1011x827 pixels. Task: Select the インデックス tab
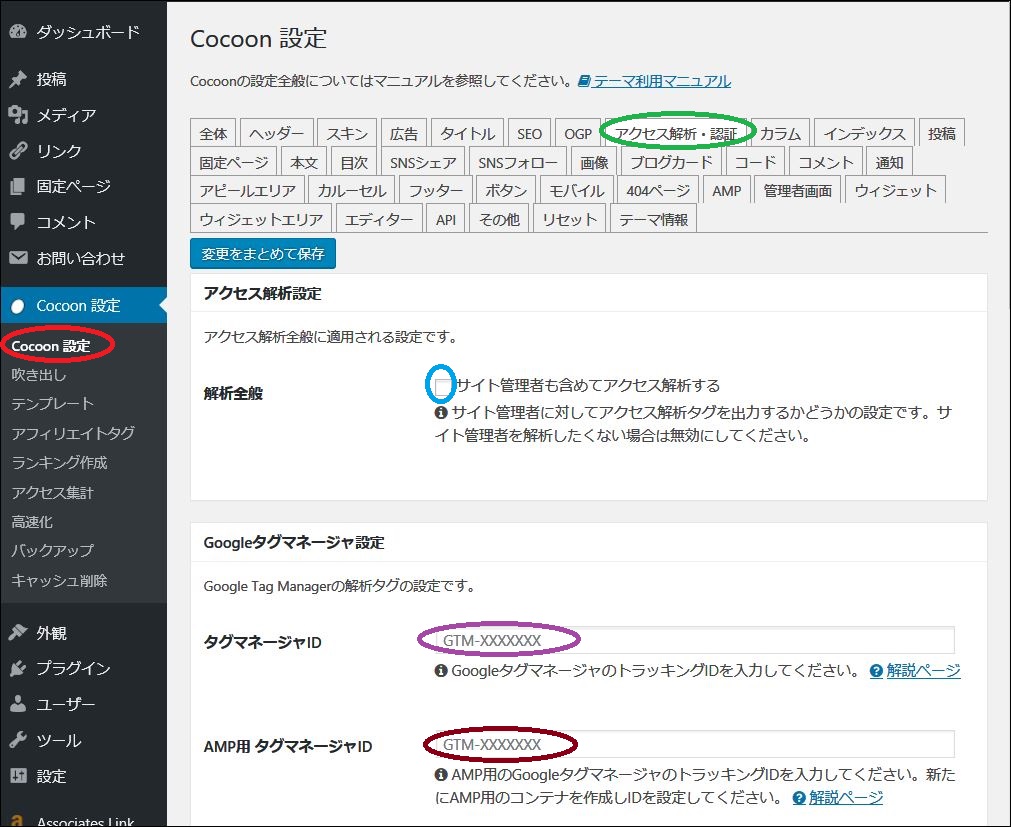click(865, 133)
